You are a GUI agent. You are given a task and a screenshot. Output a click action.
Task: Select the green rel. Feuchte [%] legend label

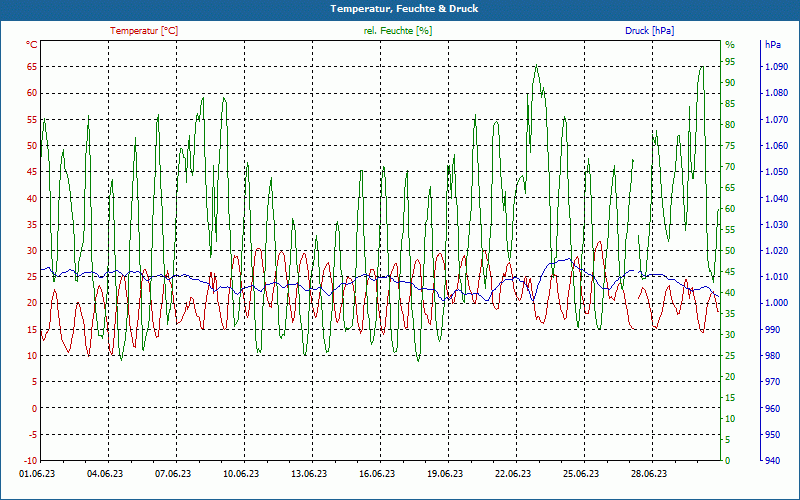pyautogui.click(x=398, y=31)
